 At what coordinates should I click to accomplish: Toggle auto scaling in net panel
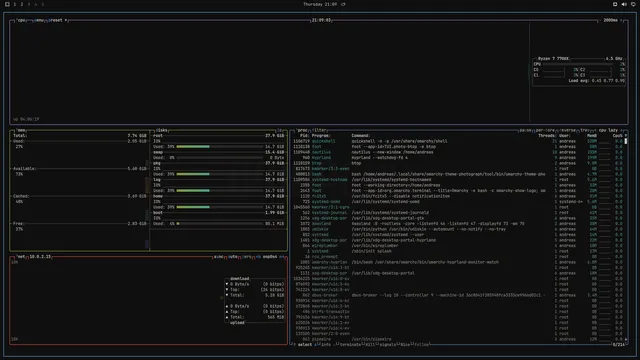(233, 257)
